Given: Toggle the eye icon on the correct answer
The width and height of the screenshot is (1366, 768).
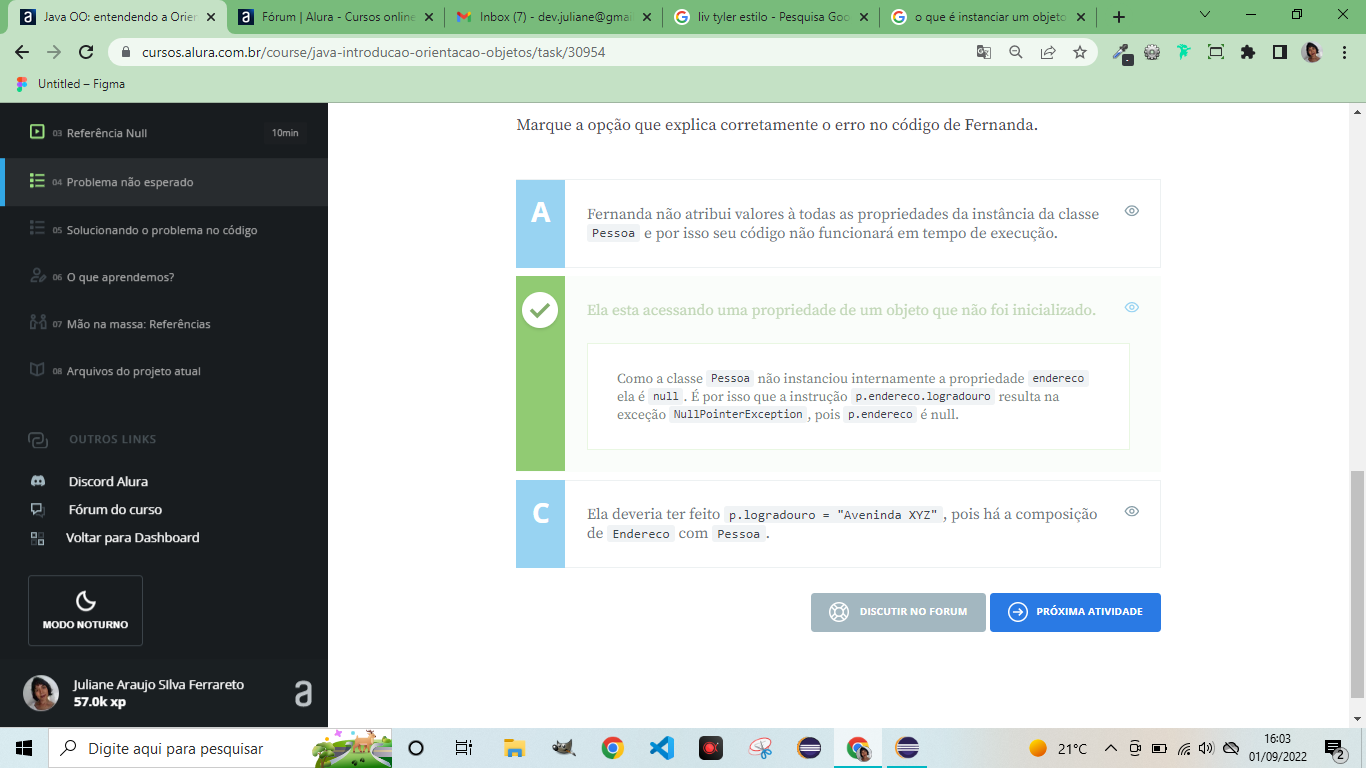Looking at the screenshot, I should click(1131, 307).
